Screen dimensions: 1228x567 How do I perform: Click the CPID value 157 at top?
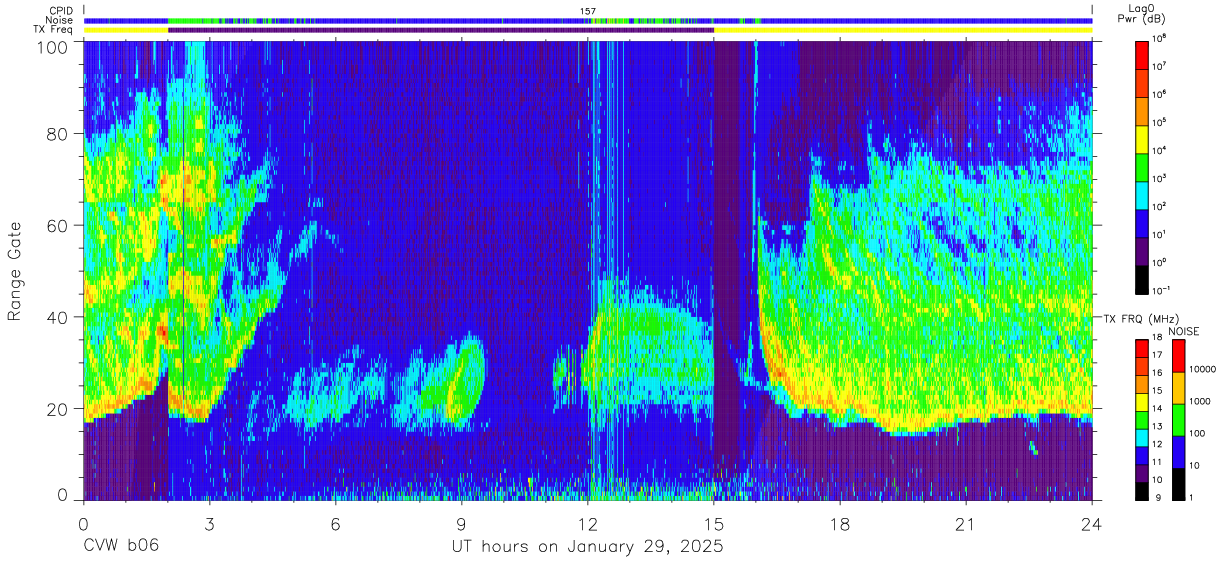588,11
